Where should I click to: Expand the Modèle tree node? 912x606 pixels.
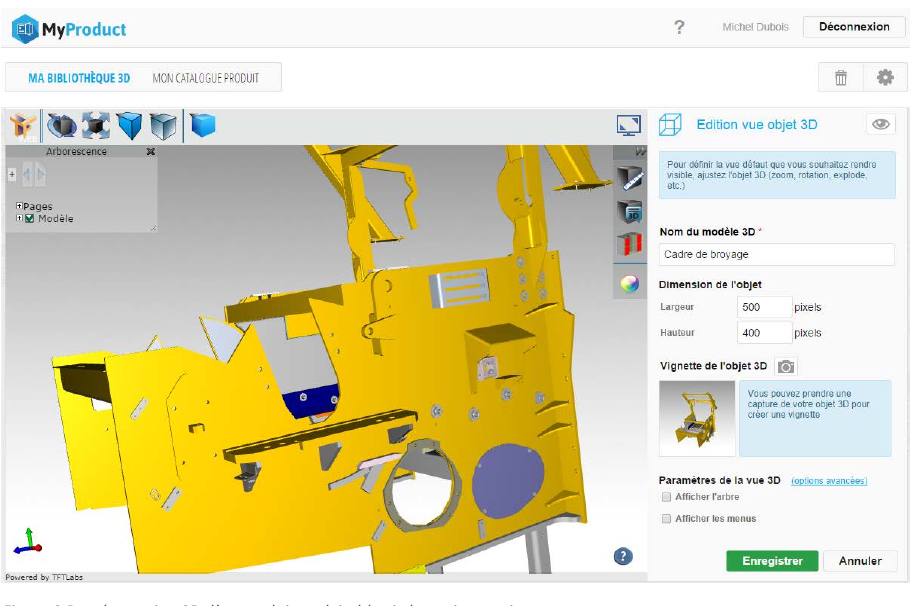coord(18,219)
